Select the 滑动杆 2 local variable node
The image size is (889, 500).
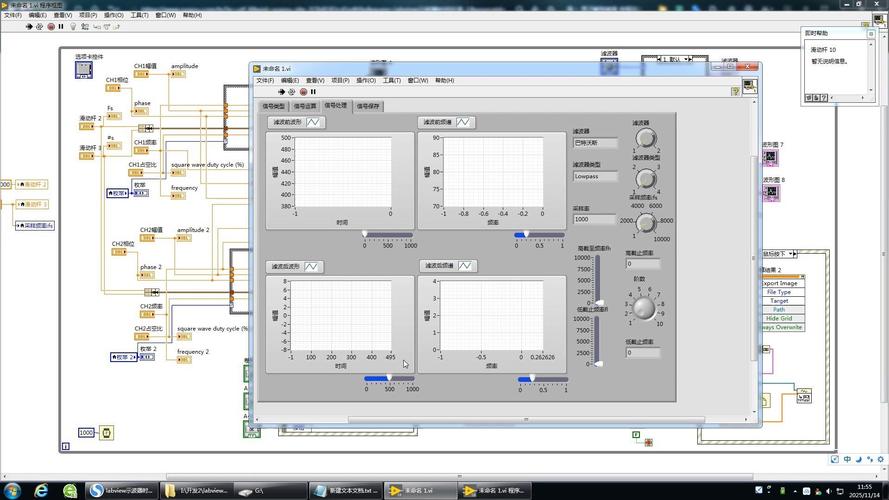(32, 184)
